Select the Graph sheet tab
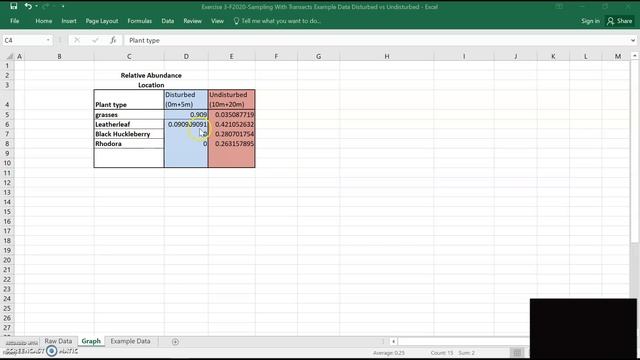This screenshot has width=640, height=360. click(91, 341)
